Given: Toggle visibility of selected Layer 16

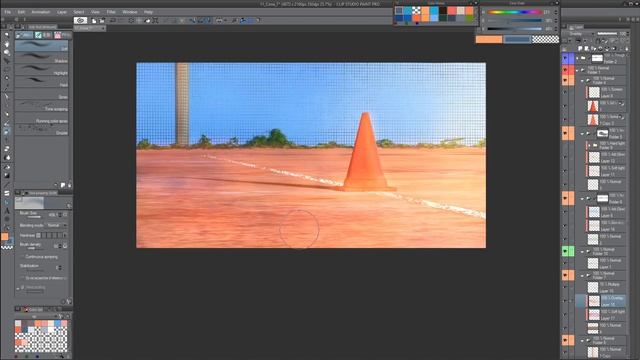Looking at the screenshot, I should tap(565, 301).
